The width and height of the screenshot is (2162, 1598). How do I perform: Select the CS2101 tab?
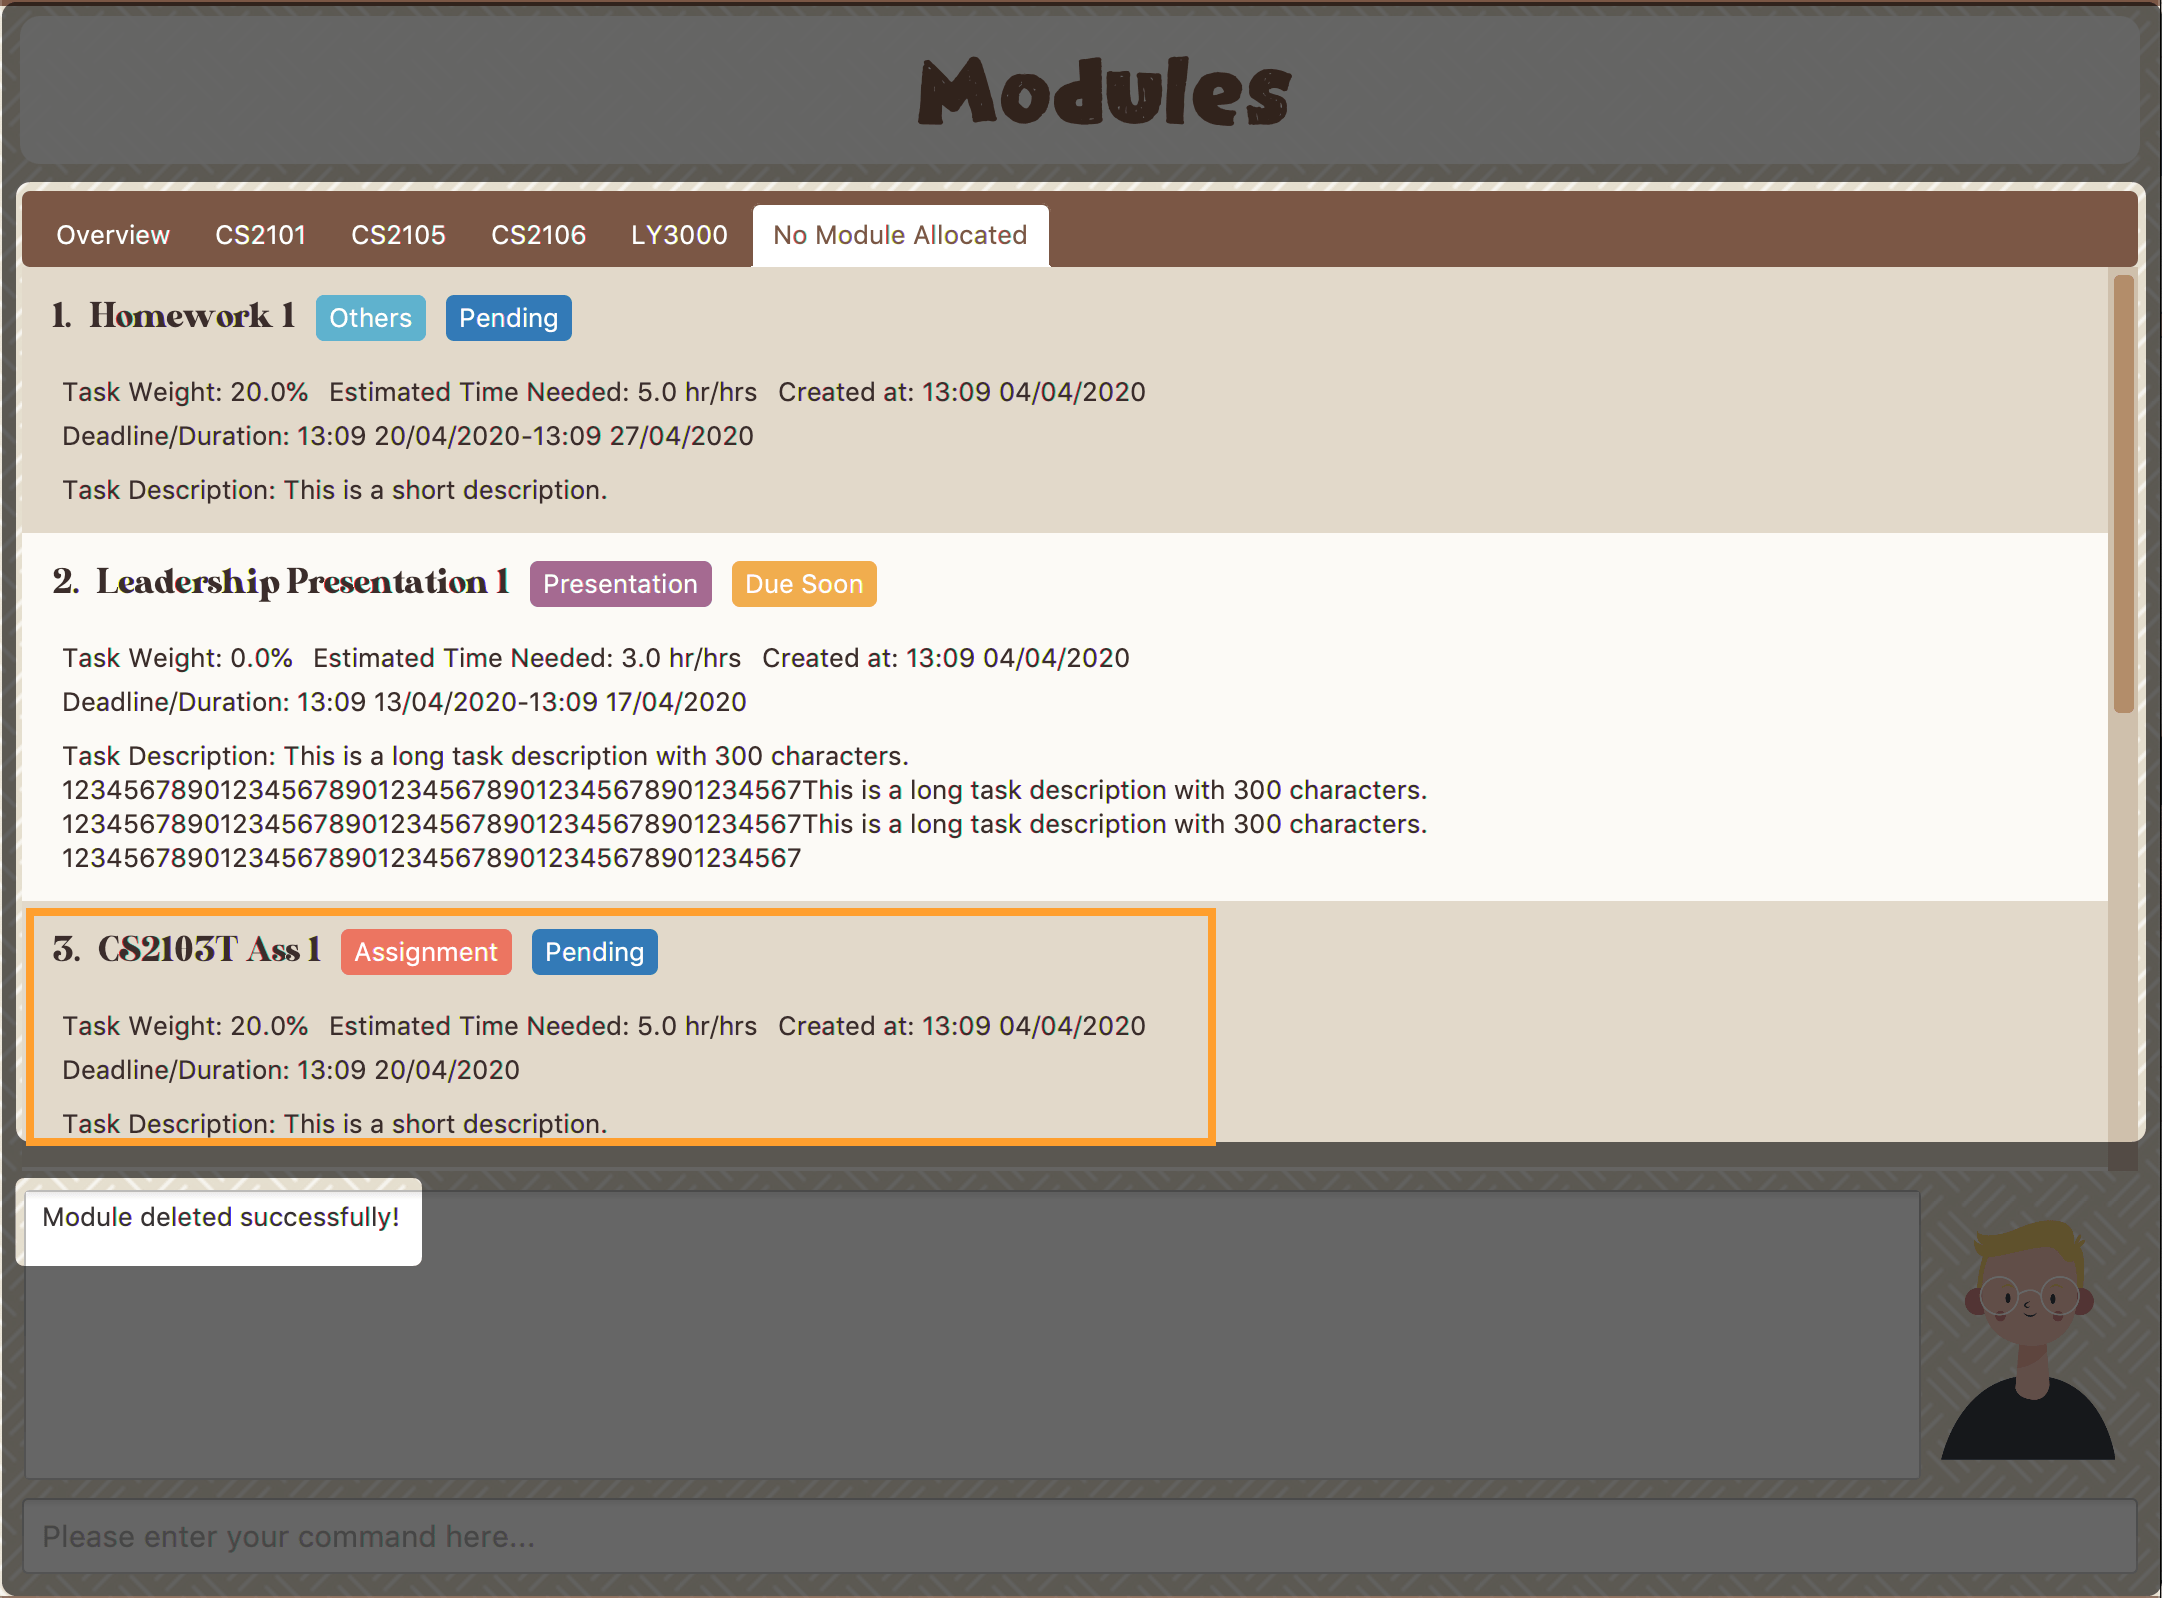262,235
